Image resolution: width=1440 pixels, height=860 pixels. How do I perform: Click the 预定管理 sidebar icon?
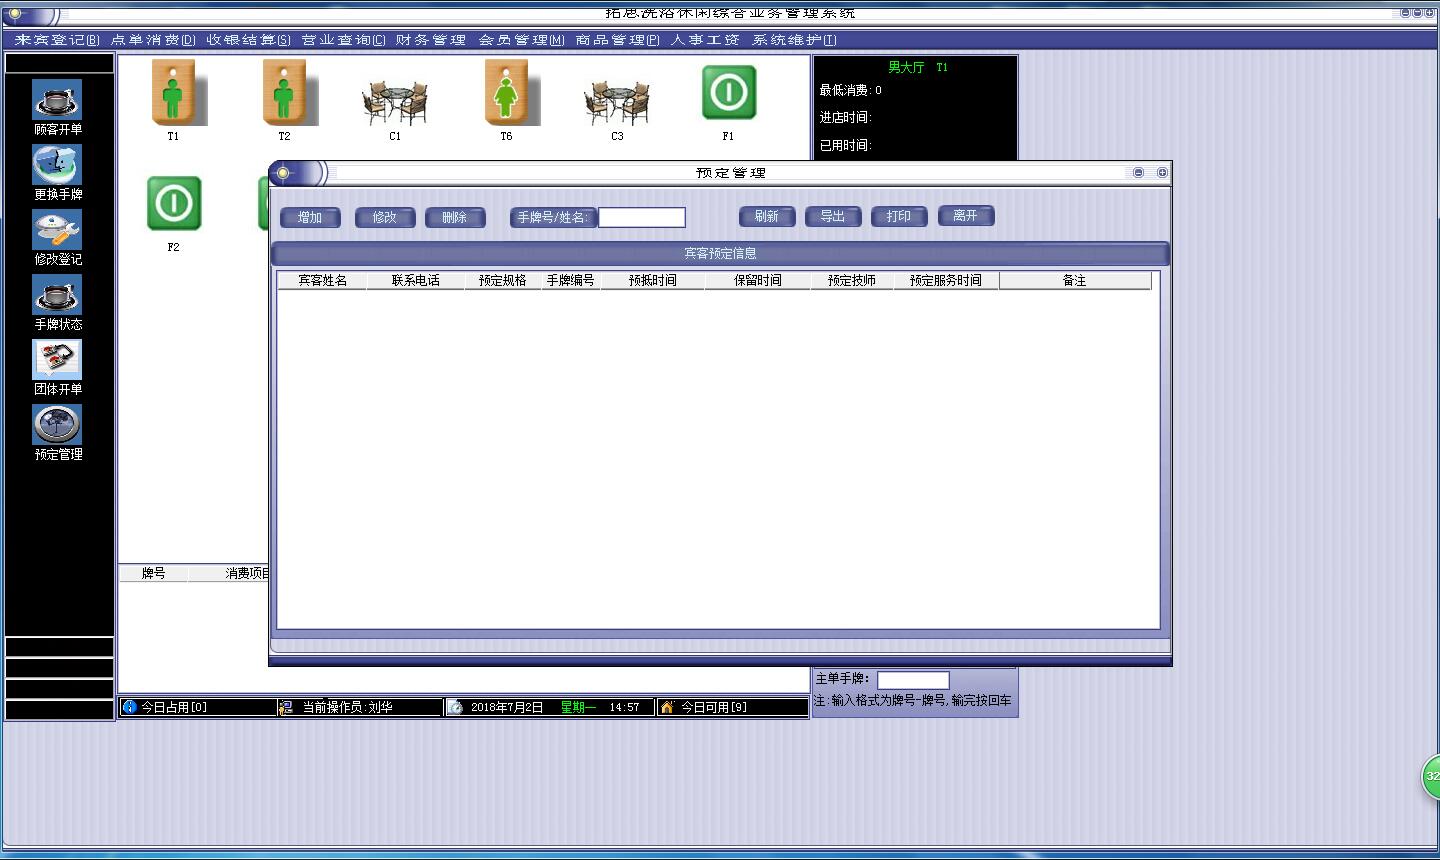(57, 426)
